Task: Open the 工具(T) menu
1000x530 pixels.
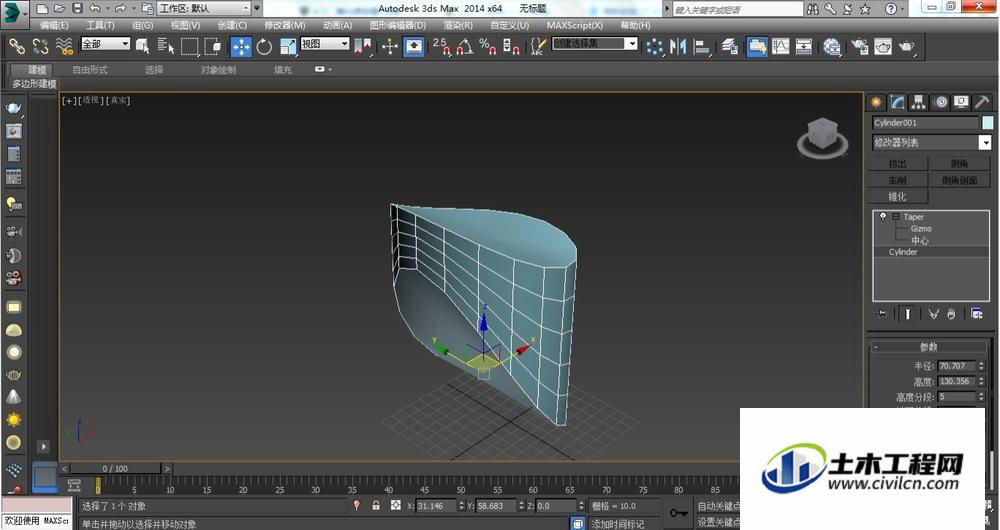Action: (100, 25)
